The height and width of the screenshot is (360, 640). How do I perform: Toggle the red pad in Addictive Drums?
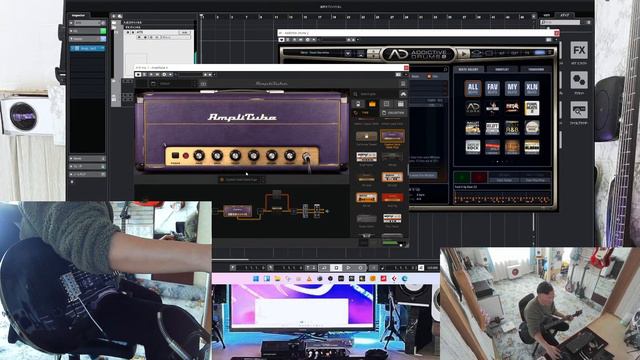(479, 177)
